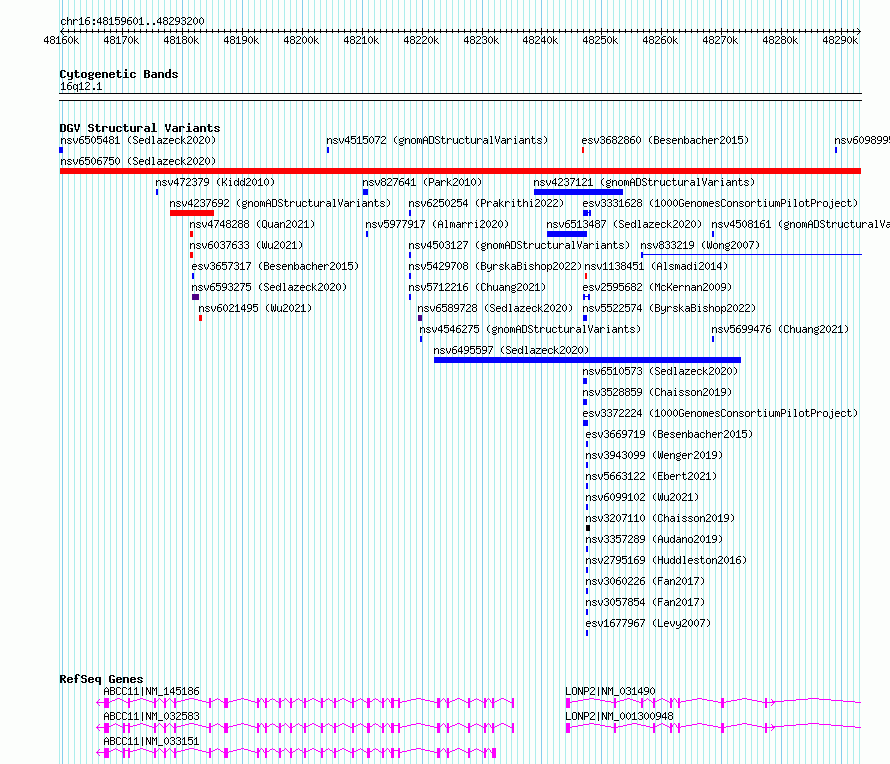Image resolution: width=890 pixels, height=764 pixels.
Task: Select nsv4748288 (Quan2021) label
Action: pyautogui.click(x=252, y=224)
